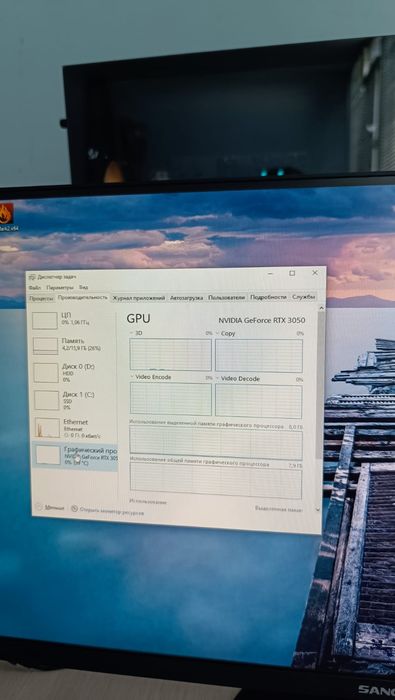Click the Copy engine usage graph

click(259, 355)
